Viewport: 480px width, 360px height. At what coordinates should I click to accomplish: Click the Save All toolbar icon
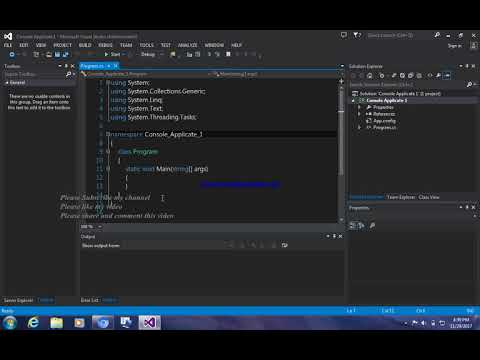tap(66, 54)
